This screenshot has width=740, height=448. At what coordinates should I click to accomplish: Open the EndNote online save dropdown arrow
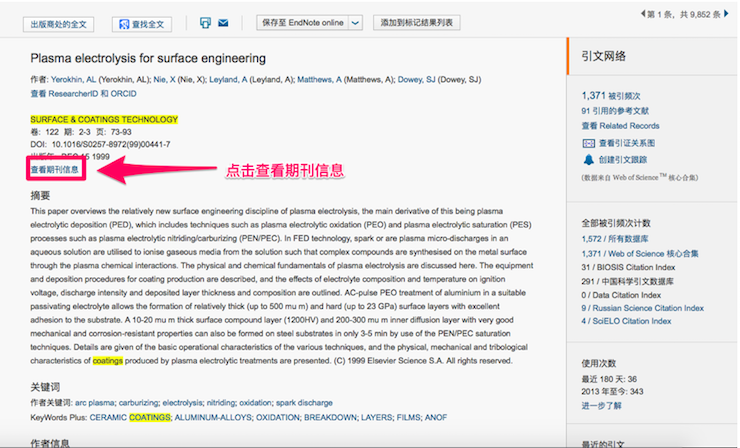pyautogui.click(x=355, y=22)
